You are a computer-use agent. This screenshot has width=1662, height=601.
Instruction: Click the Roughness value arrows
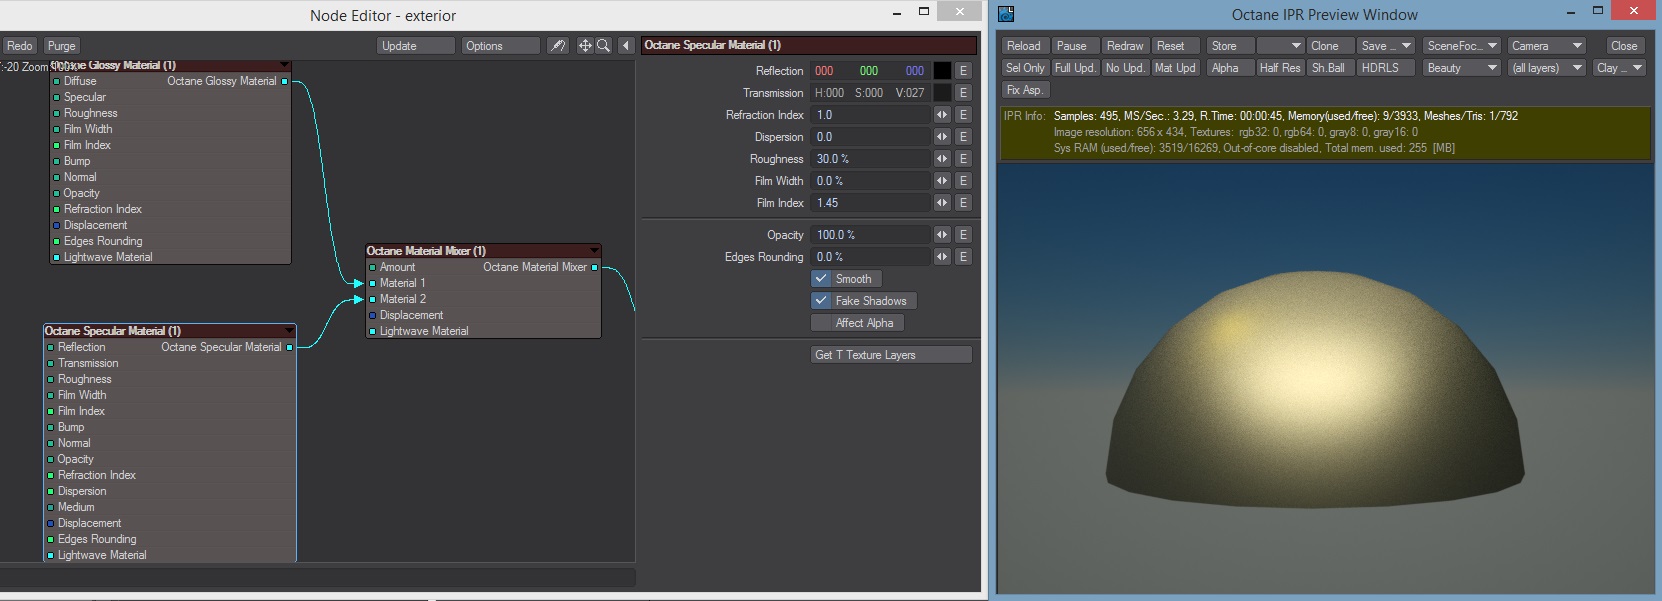(942, 159)
